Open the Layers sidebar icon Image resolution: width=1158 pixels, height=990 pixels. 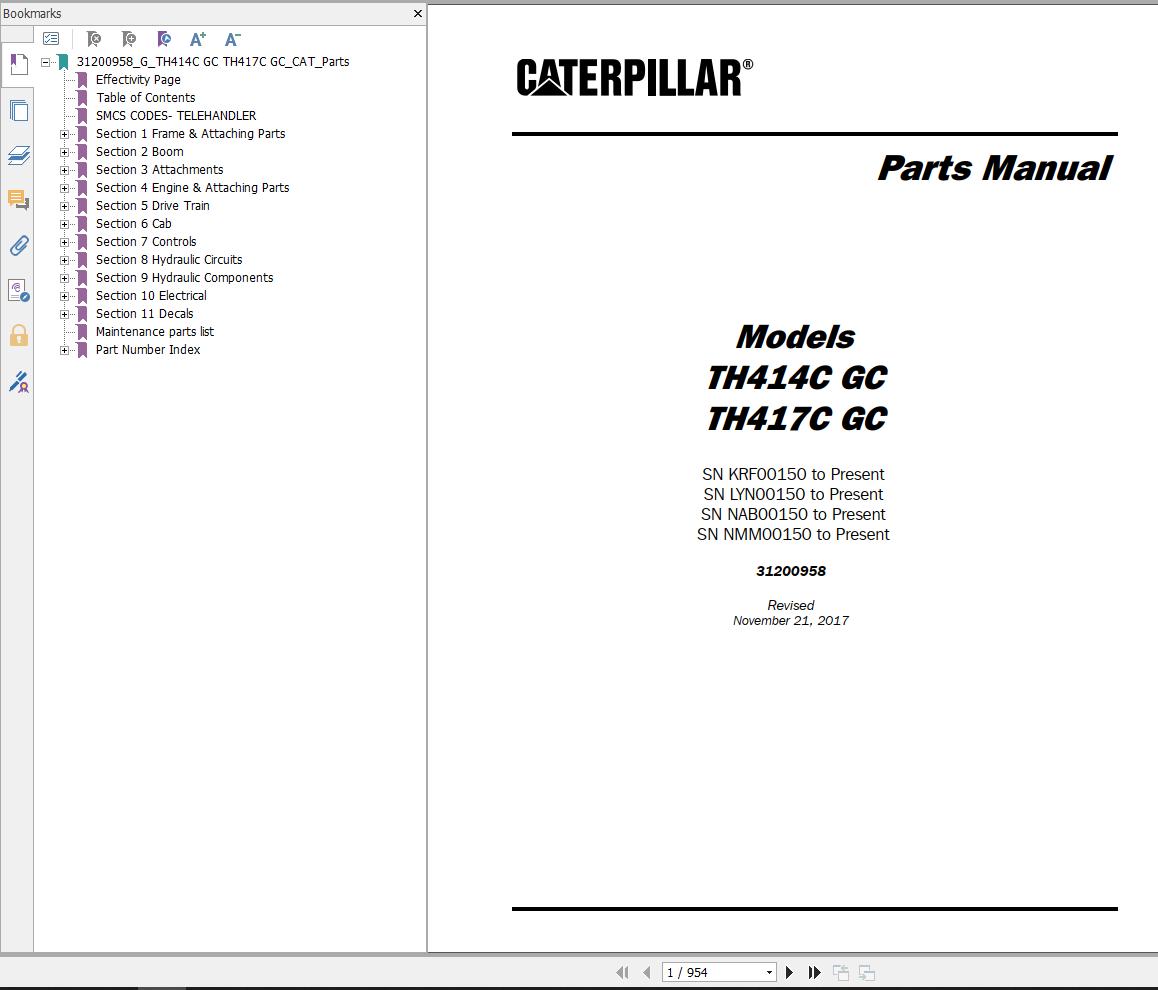point(18,155)
